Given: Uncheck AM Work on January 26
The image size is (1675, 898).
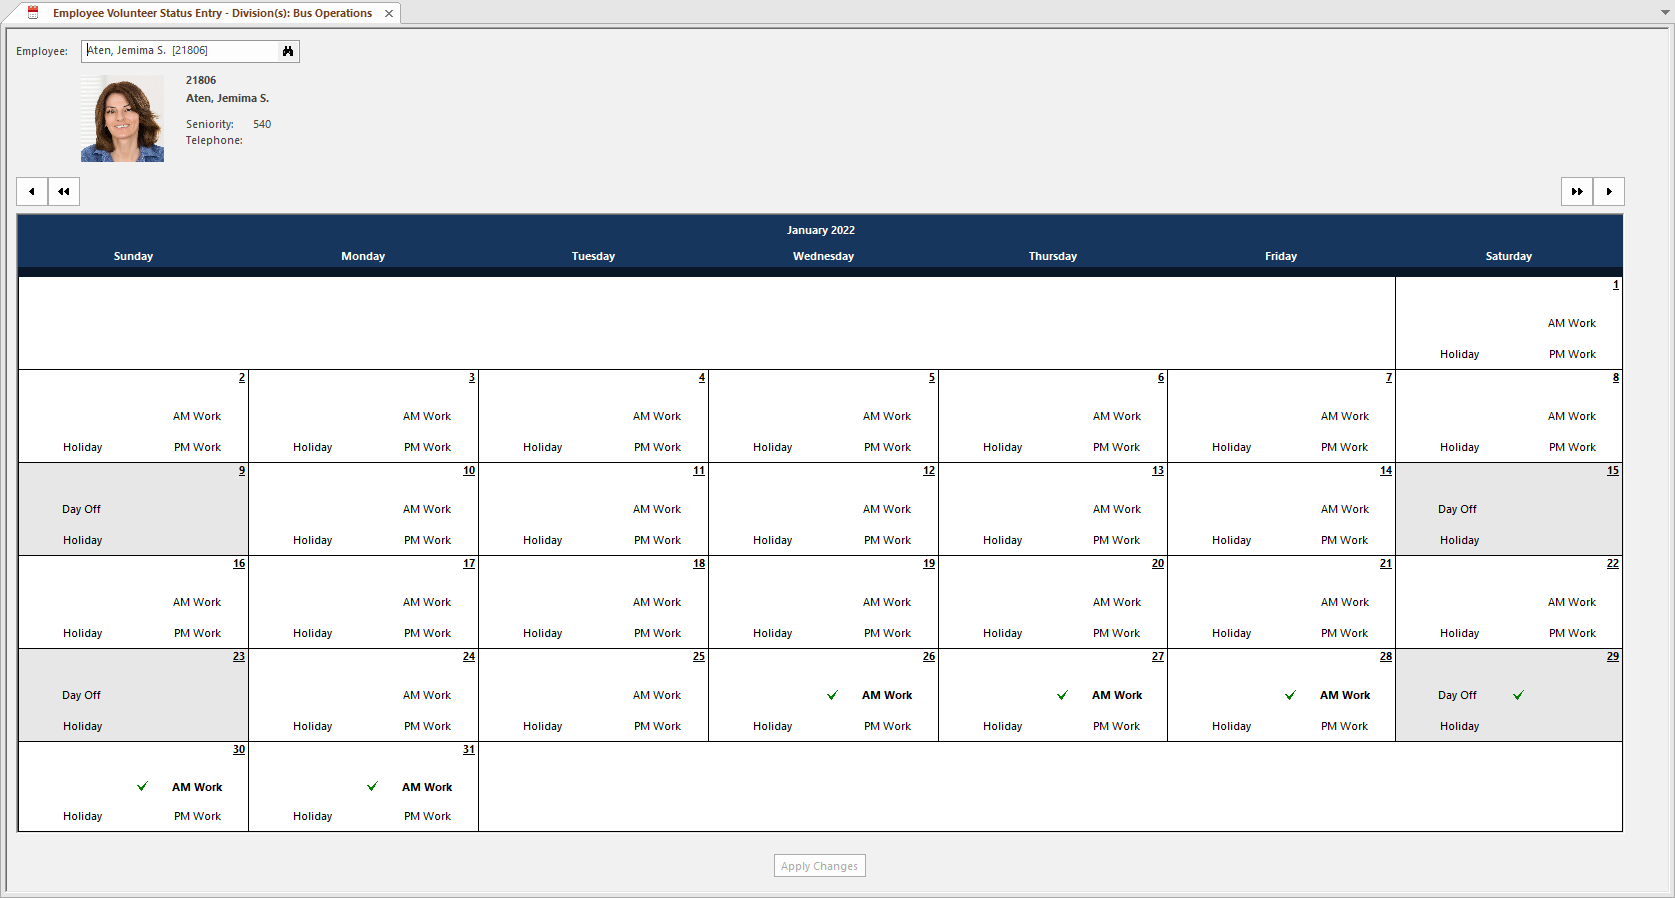Looking at the screenshot, I should click(x=832, y=696).
